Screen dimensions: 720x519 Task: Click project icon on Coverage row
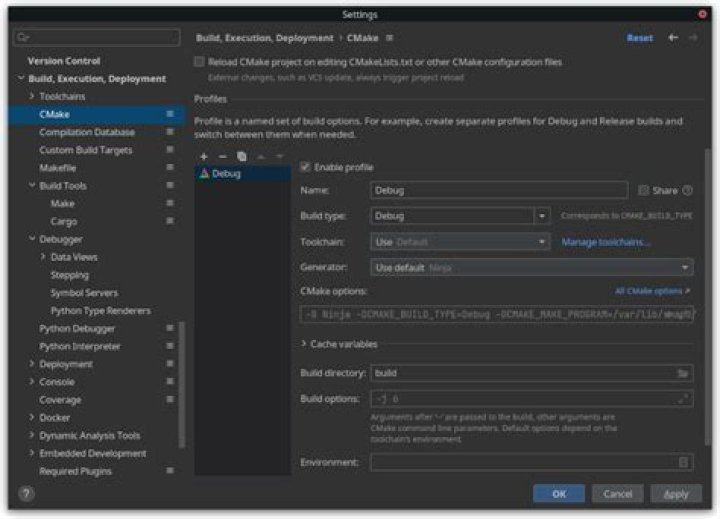pos(170,399)
